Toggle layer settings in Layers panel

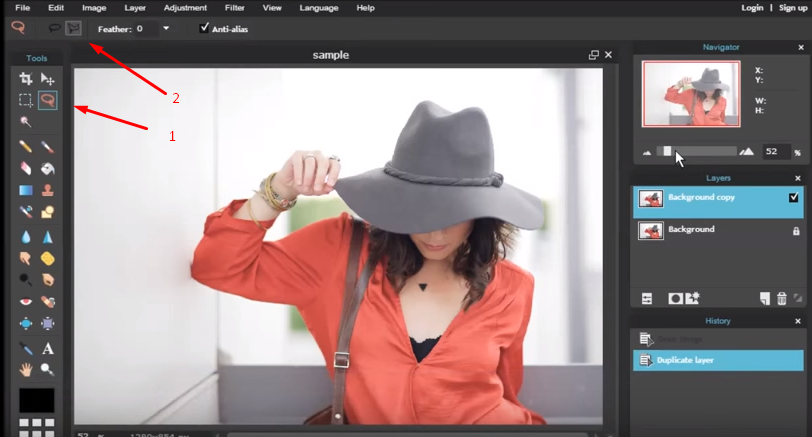647,299
